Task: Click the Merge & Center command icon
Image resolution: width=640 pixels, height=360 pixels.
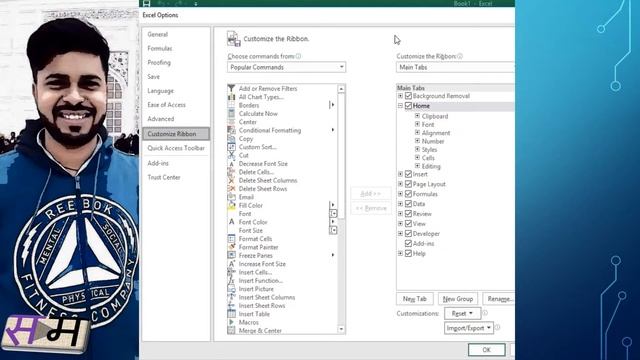Action: pos(231,330)
